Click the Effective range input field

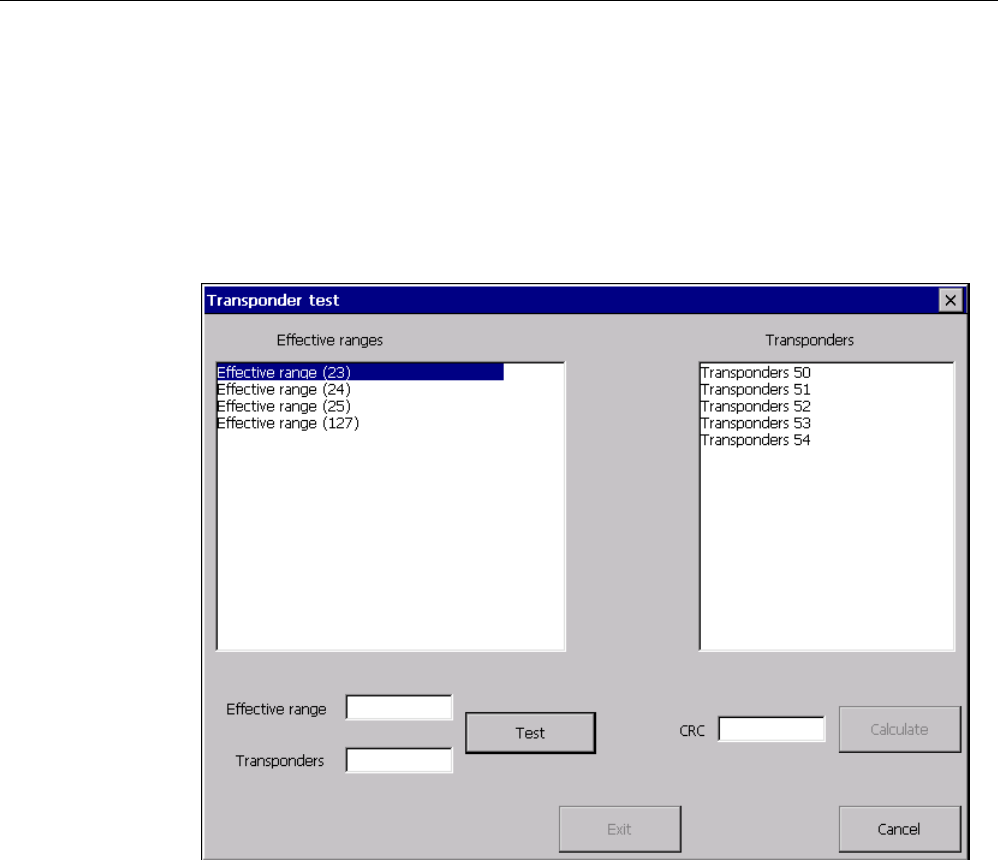coord(399,707)
